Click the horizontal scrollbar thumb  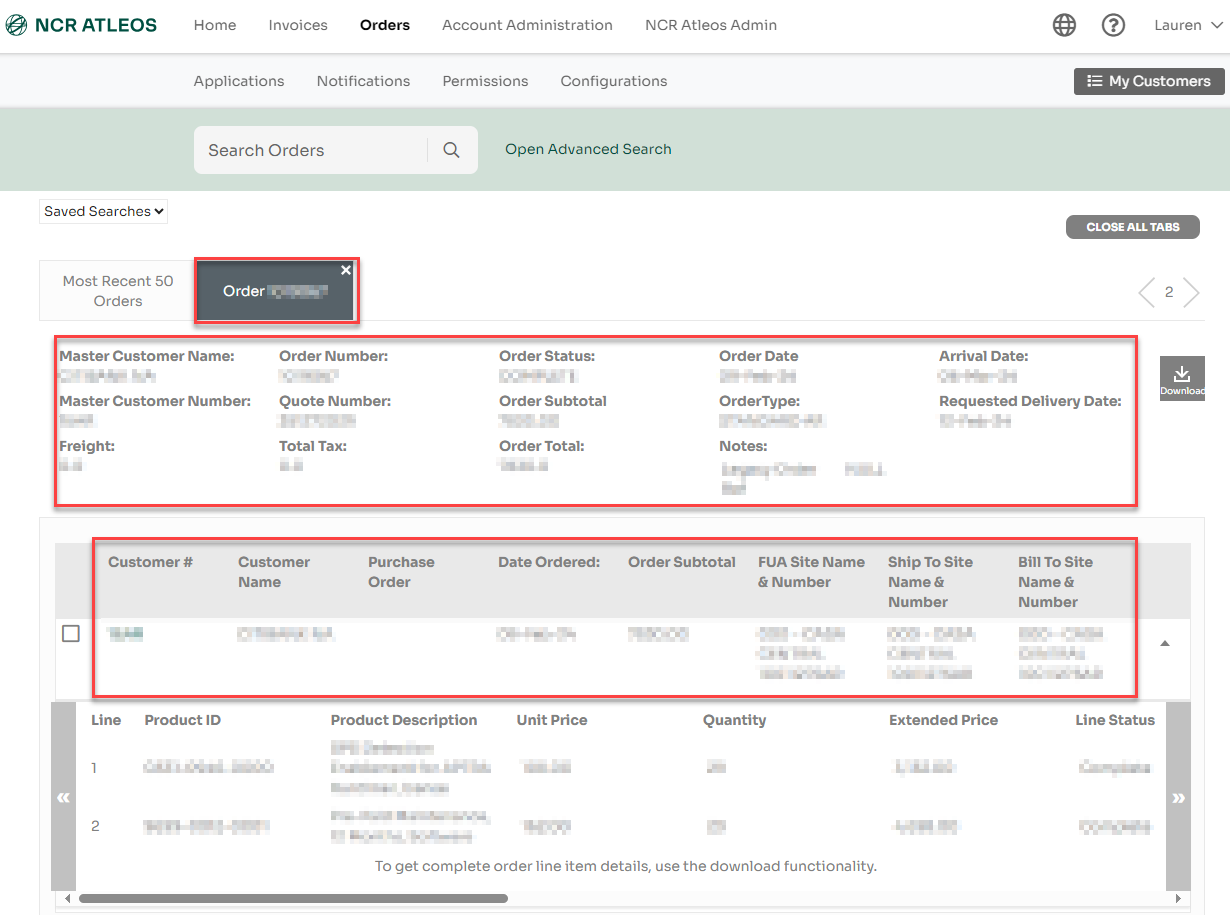293,898
